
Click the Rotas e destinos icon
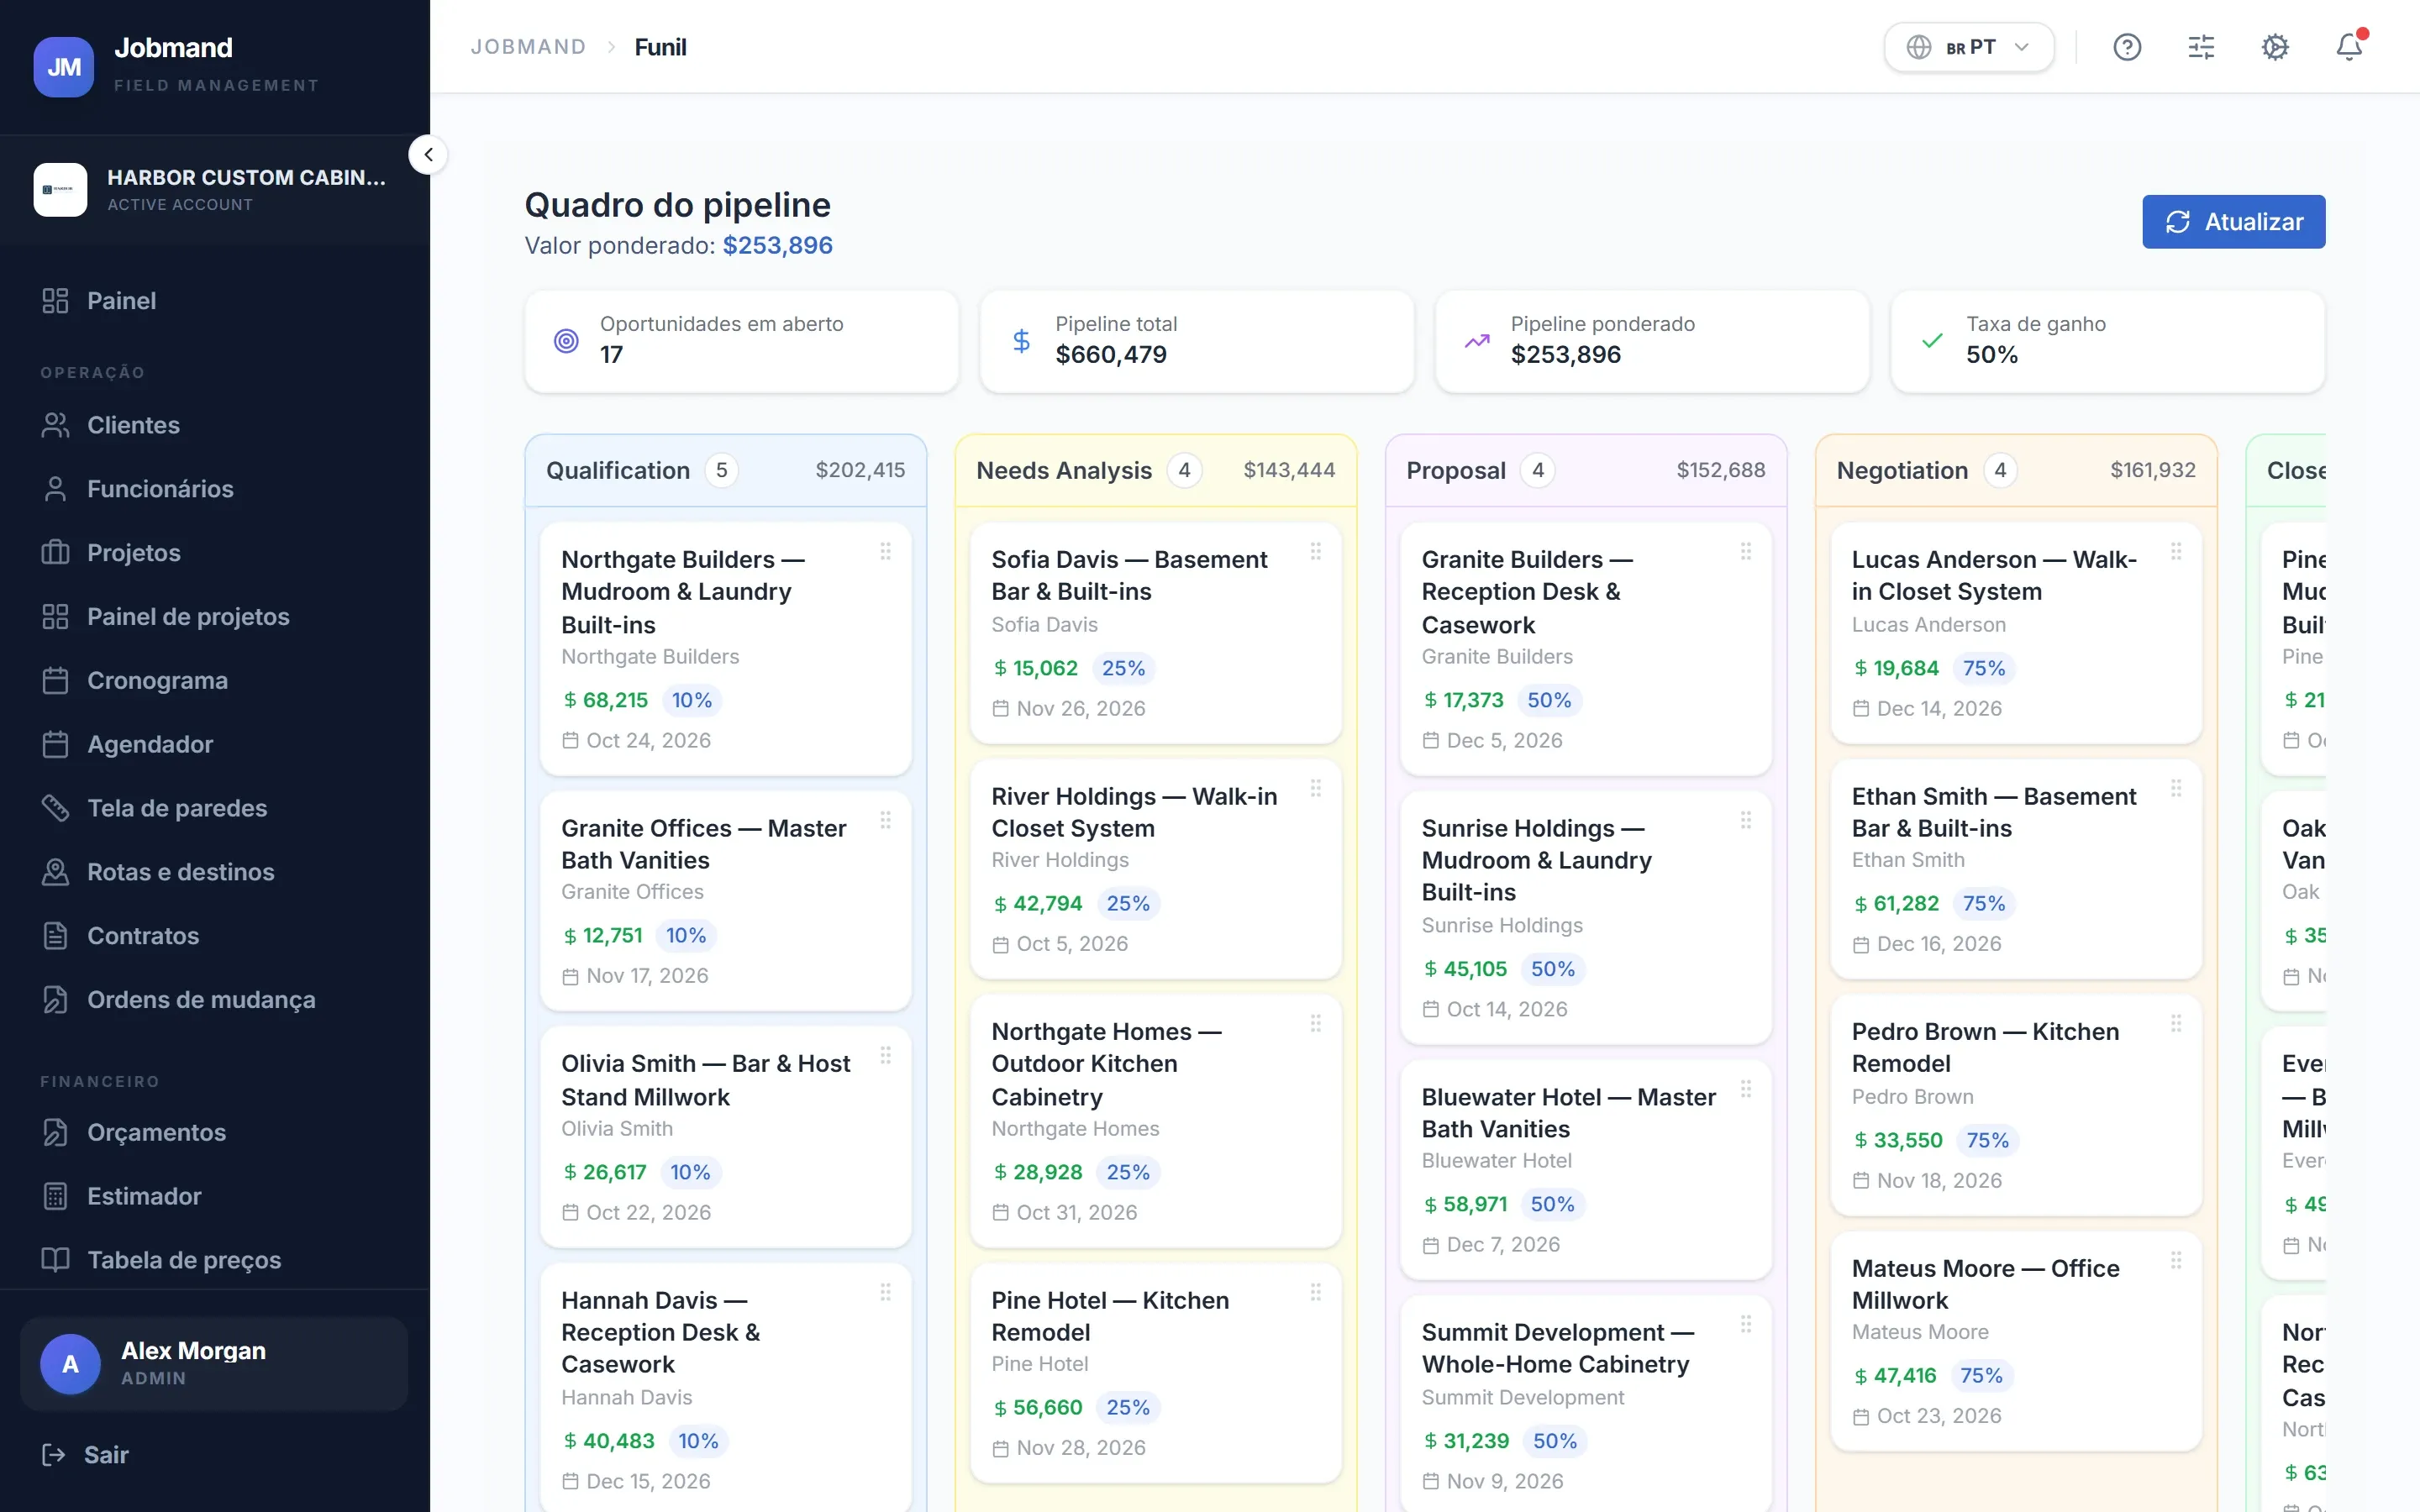point(55,872)
